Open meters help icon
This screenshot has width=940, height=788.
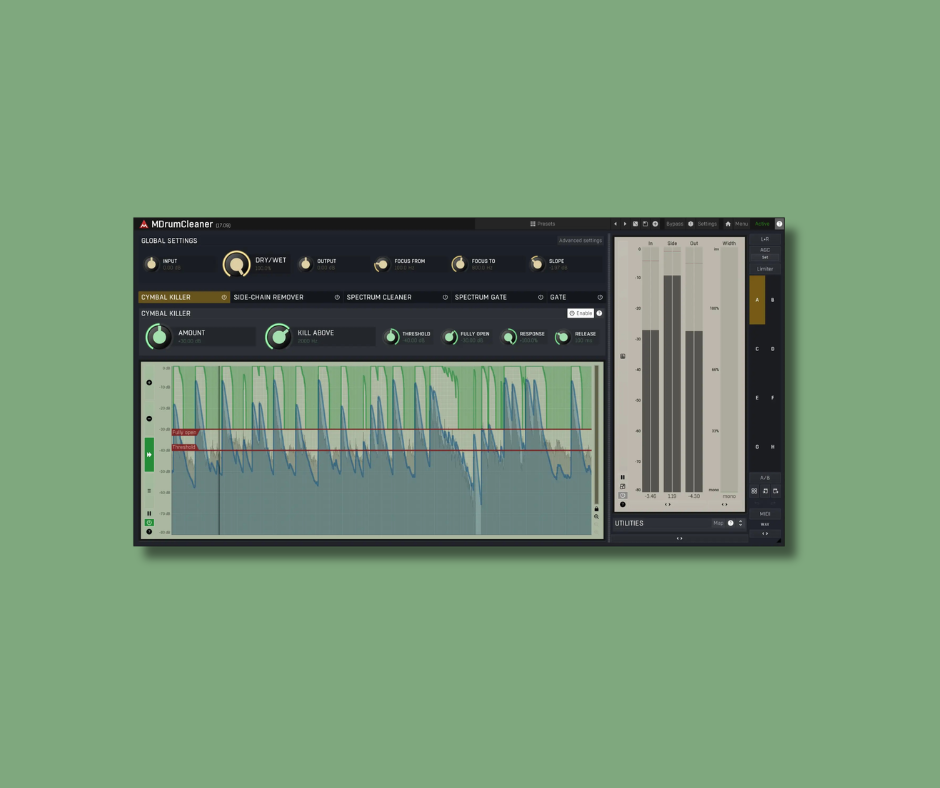coord(622,504)
